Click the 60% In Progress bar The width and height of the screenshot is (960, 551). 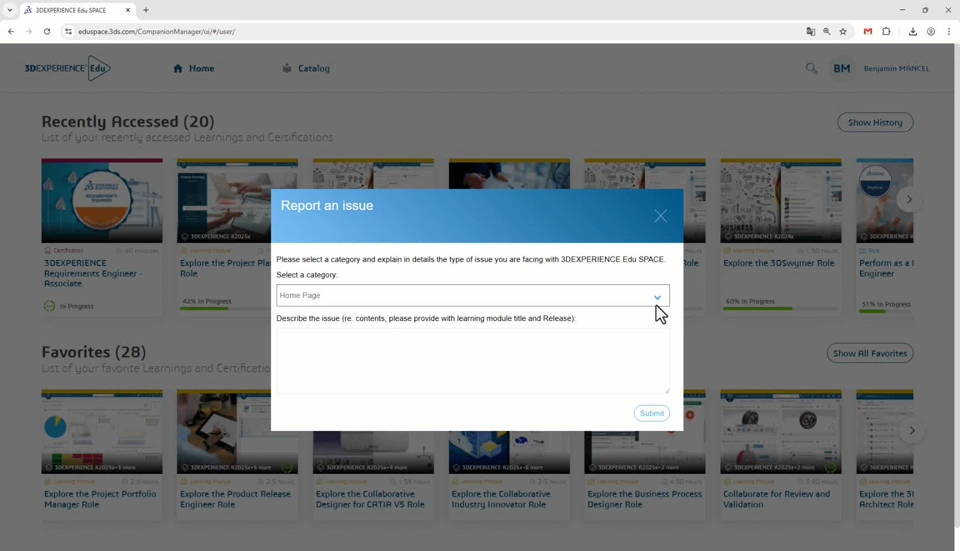[781, 309]
